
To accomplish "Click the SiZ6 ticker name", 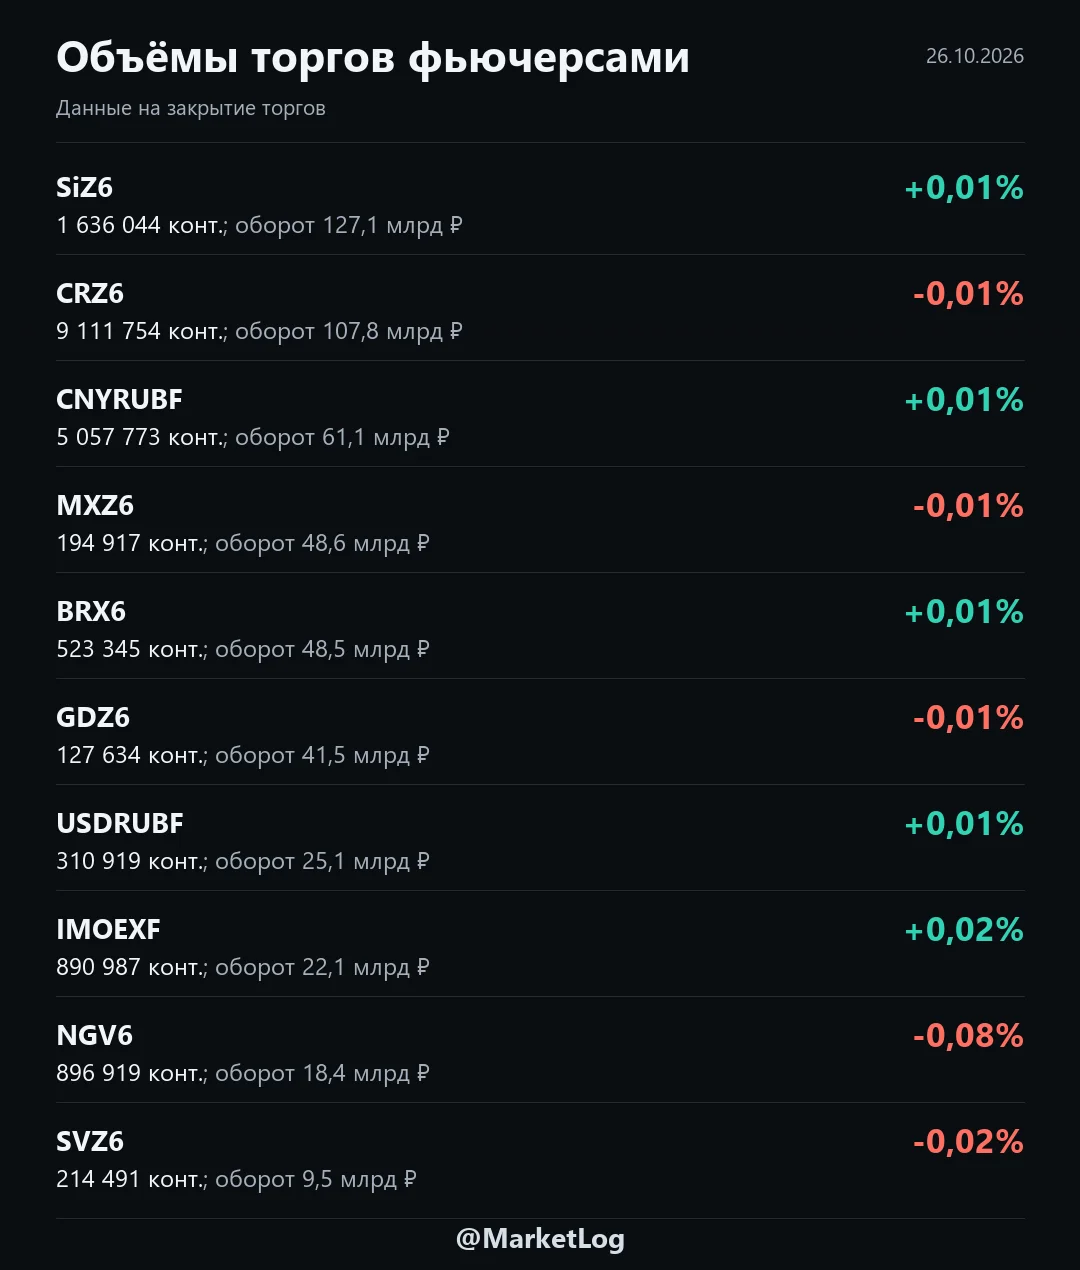I will 85,188.
